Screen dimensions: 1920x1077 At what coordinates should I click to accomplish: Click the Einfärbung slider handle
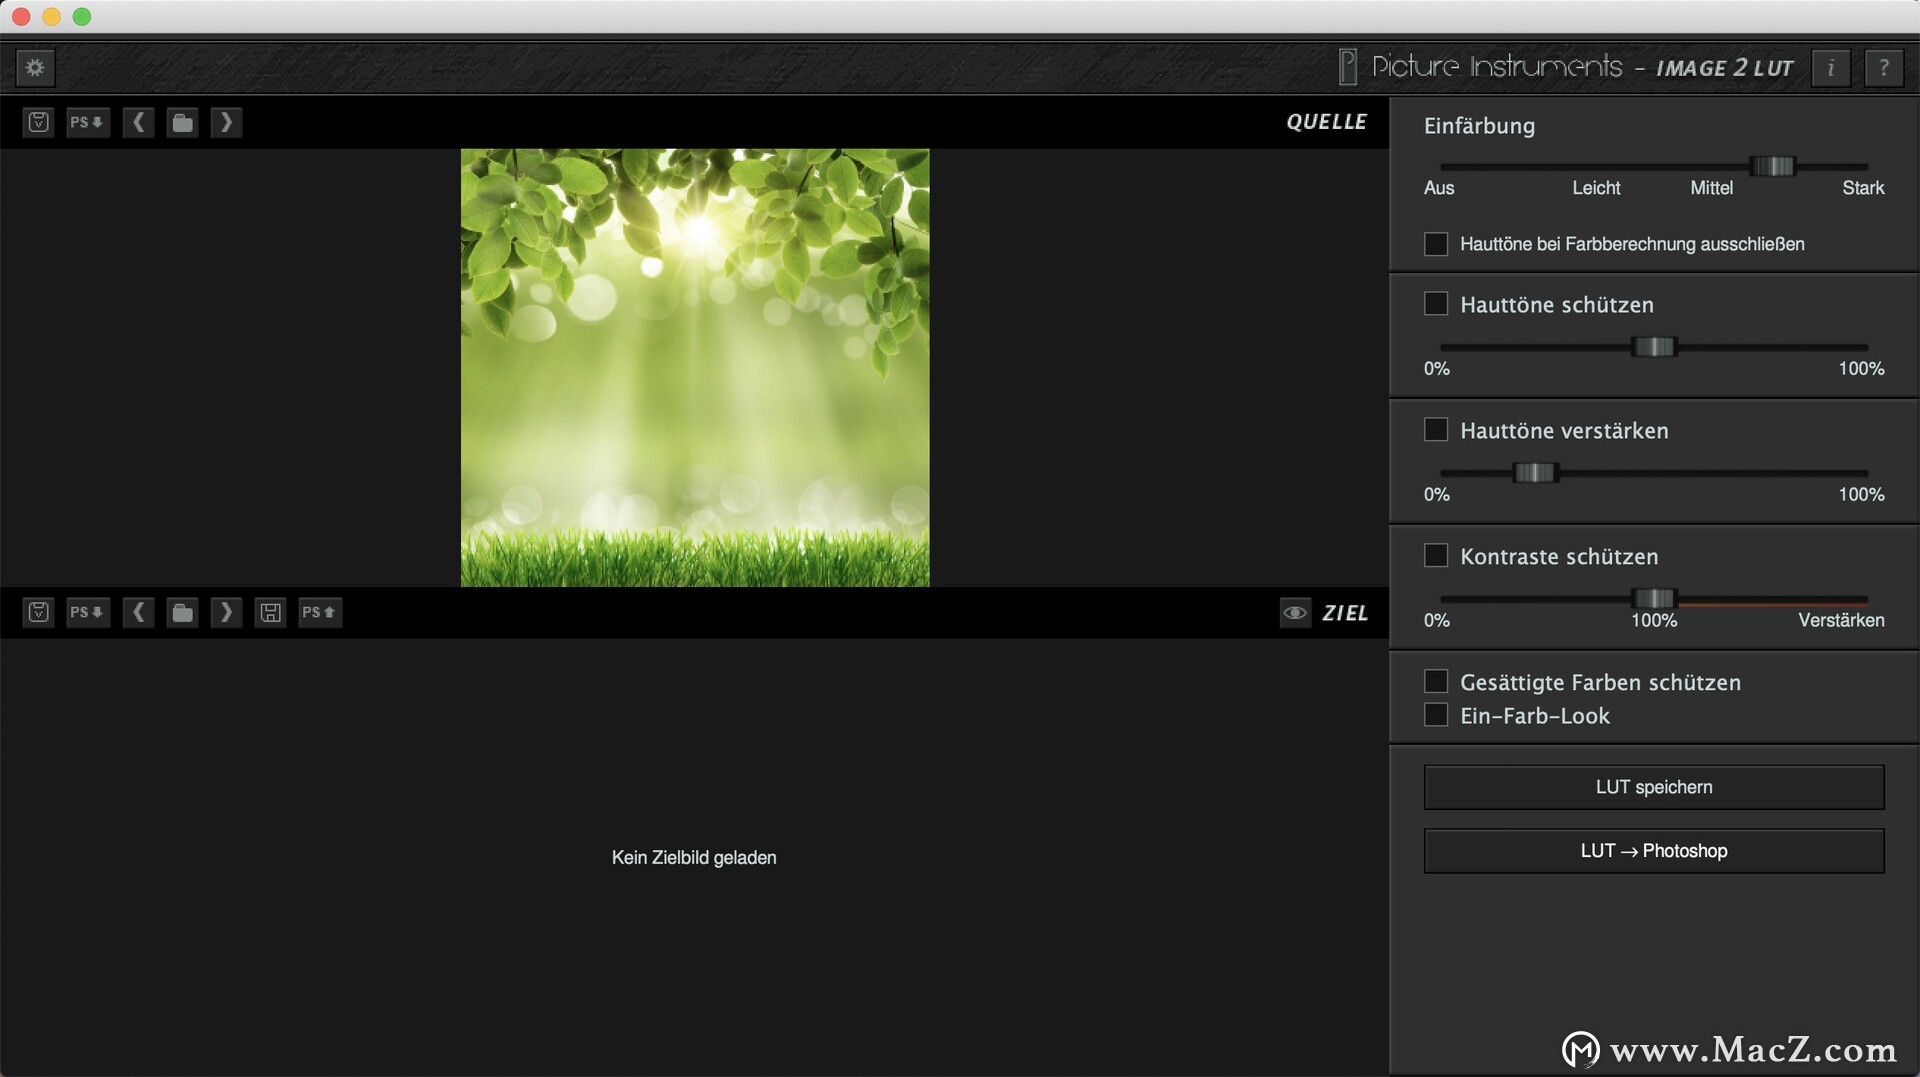click(1773, 166)
